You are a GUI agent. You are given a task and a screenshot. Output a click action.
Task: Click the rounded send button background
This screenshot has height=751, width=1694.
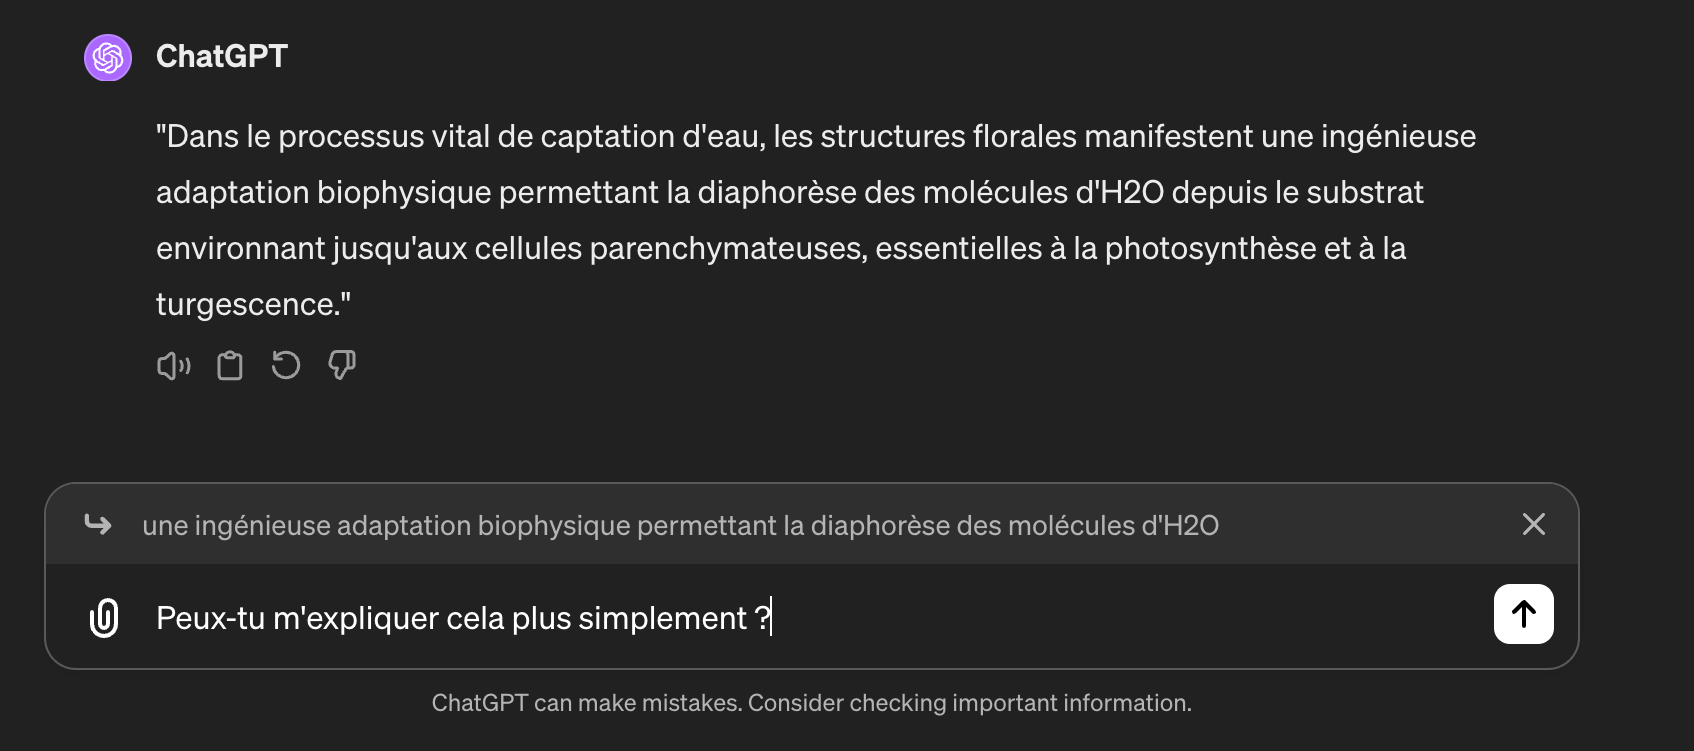[x=1522, y=614]
